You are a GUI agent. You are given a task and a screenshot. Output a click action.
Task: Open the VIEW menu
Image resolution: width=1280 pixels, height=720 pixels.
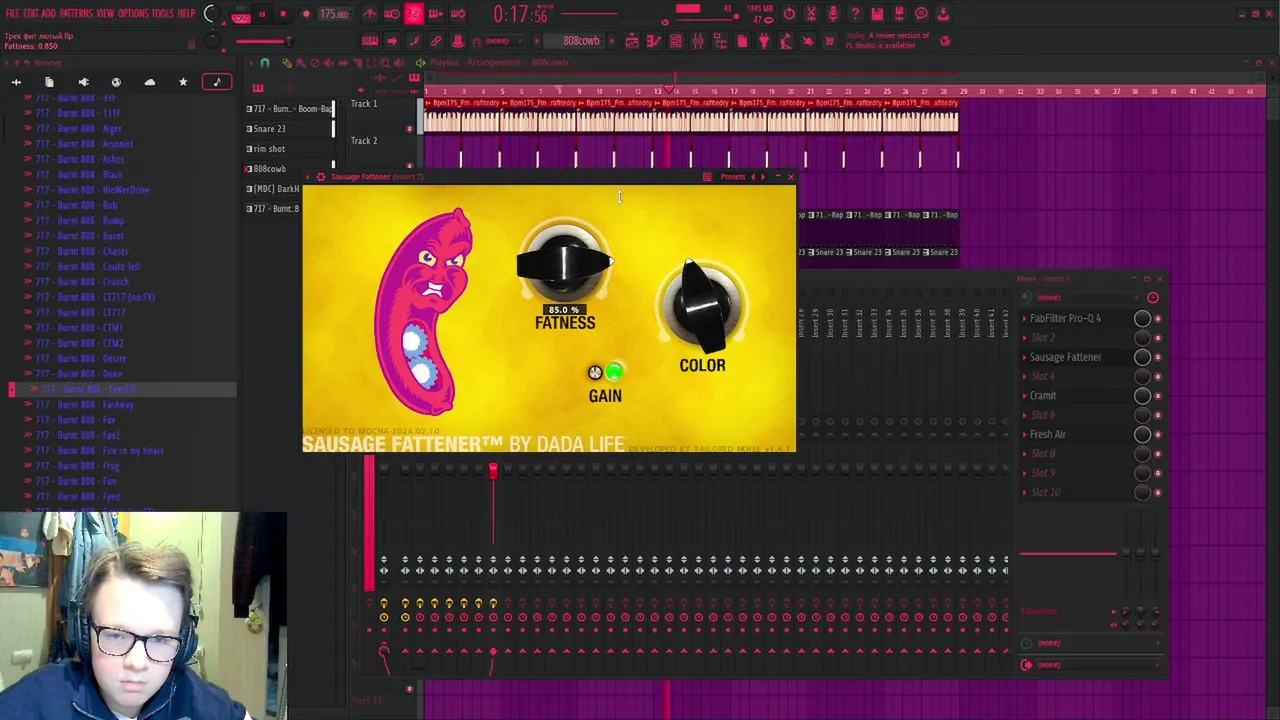coord(105,13)
